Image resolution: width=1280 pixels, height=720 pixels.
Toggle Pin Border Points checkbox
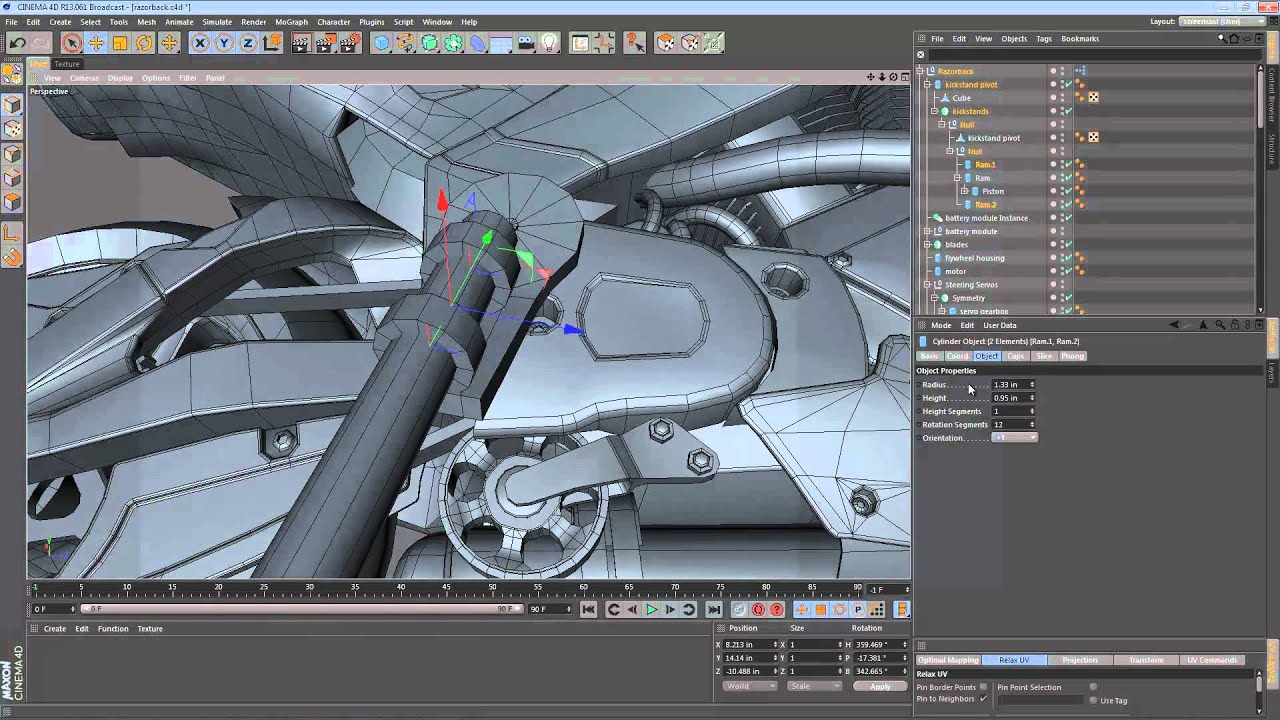point(983,687)
